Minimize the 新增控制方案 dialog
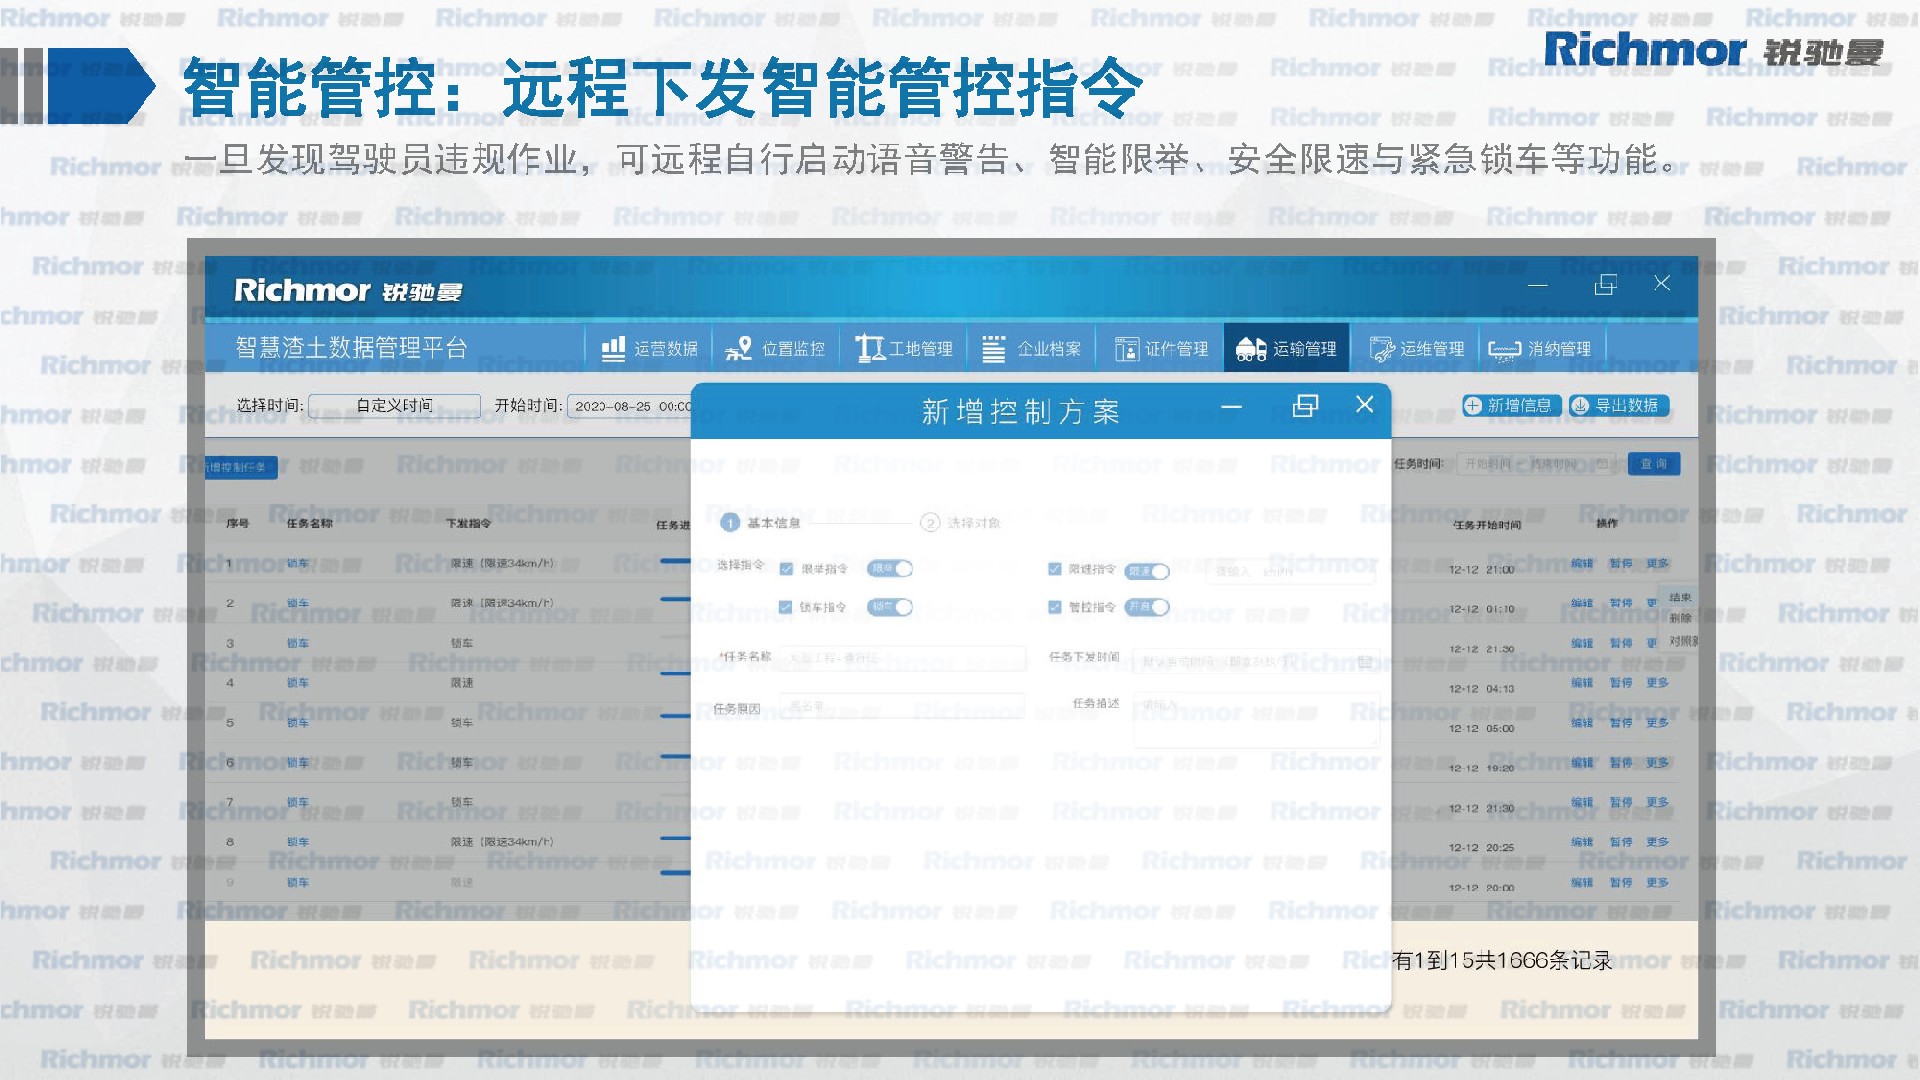This screenshot has height=1080, width=1920. (x=1232, y=406)
